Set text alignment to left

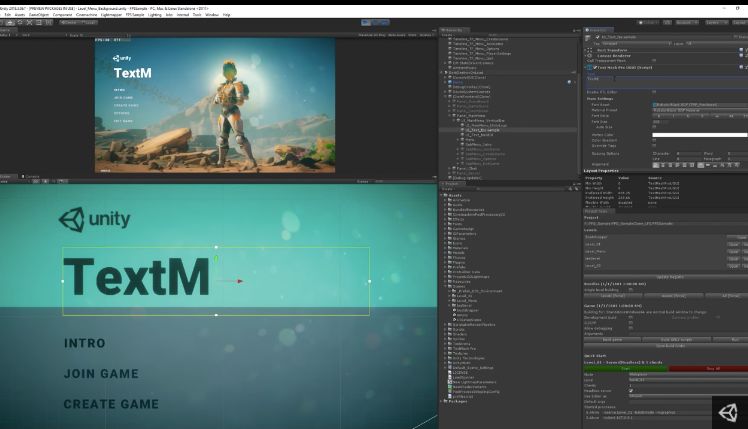tap(656, 165)
